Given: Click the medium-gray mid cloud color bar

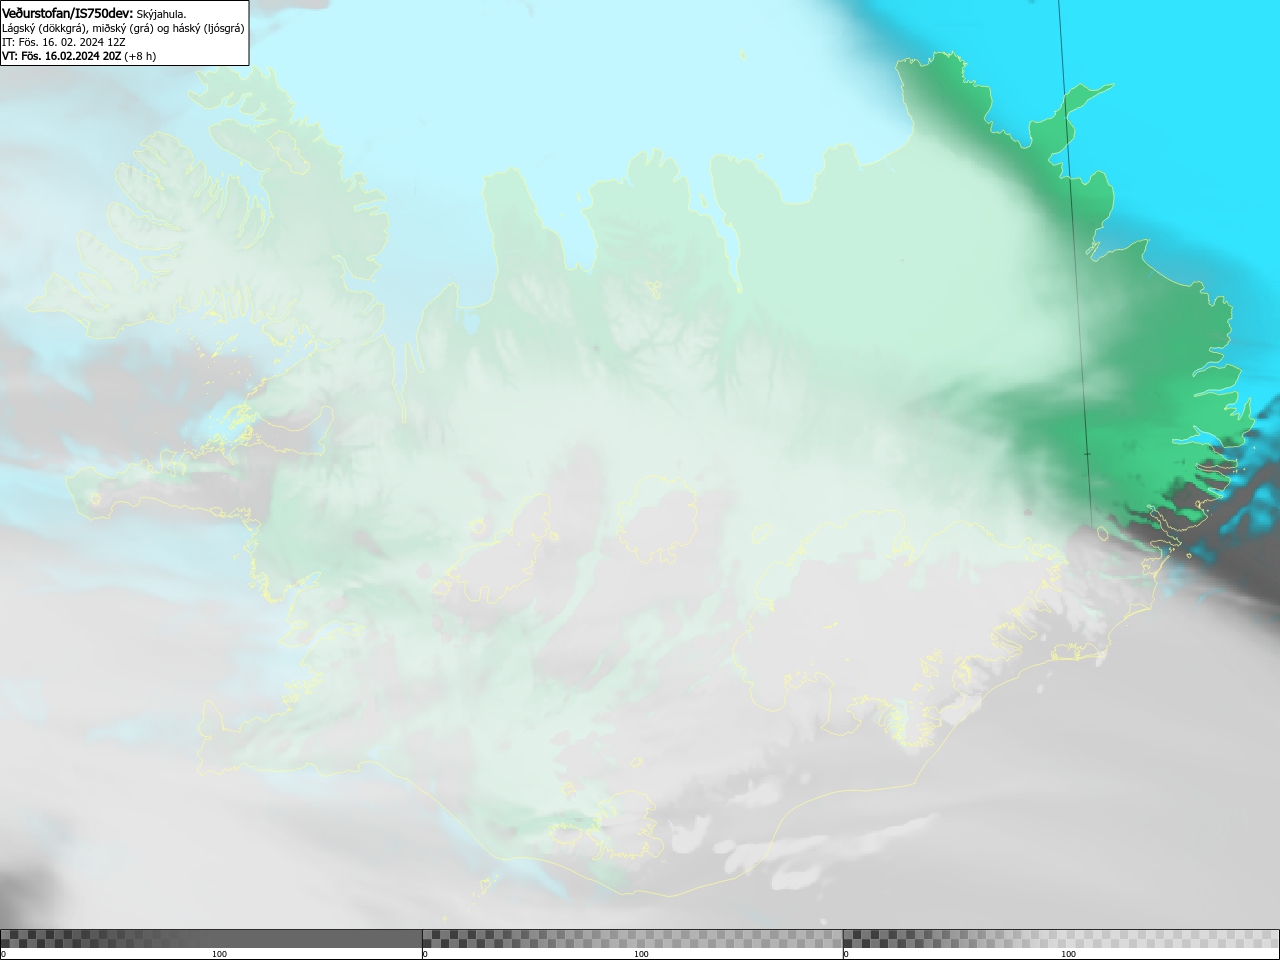Looking at the screenshot, I should pyautogui.click(x=633, y=938).
